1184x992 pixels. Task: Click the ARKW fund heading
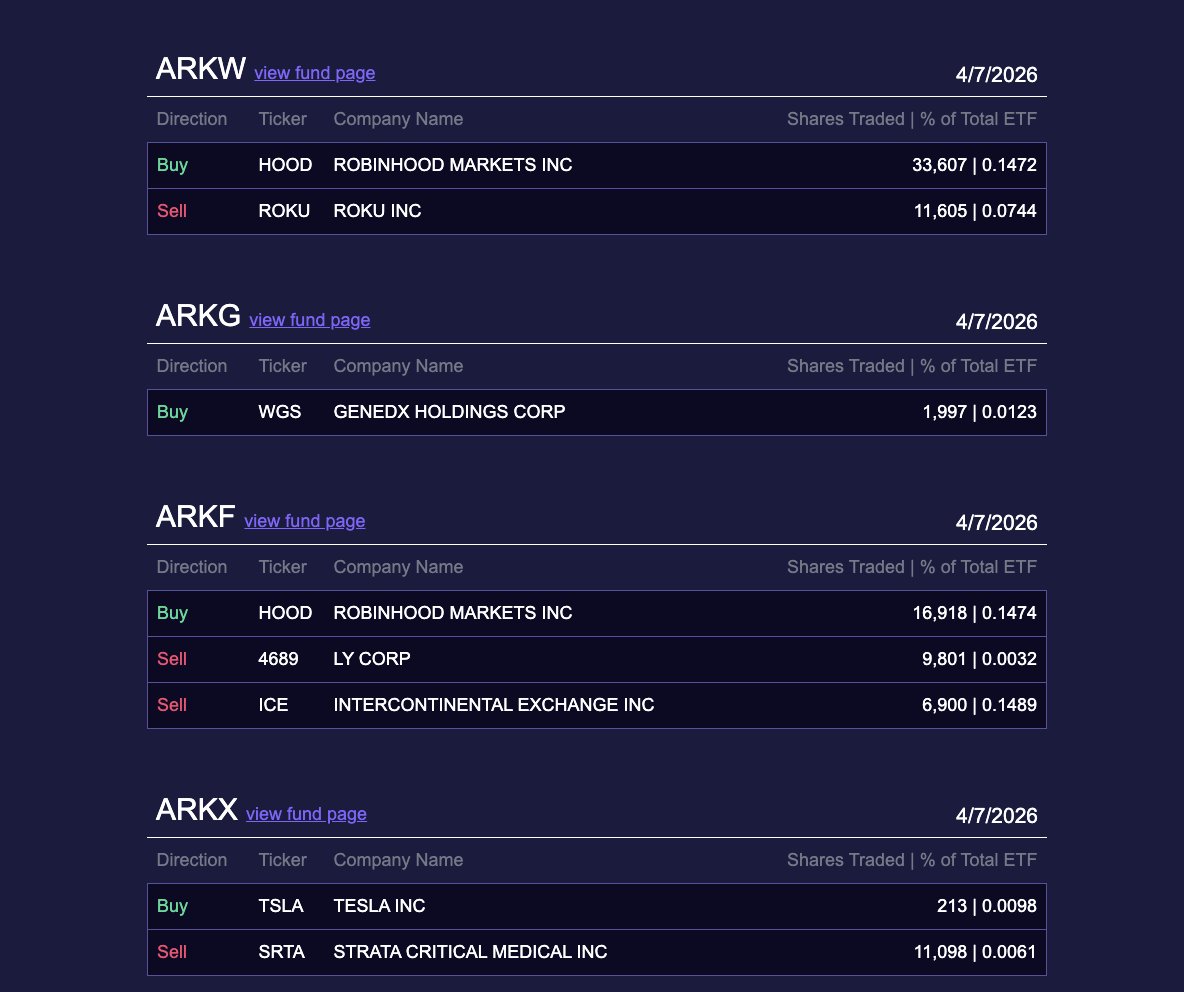pos(200,69)
